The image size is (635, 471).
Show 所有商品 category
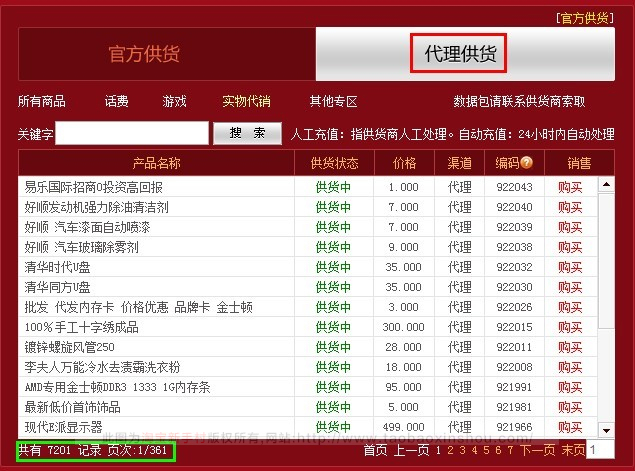click(x=42, y=101)
